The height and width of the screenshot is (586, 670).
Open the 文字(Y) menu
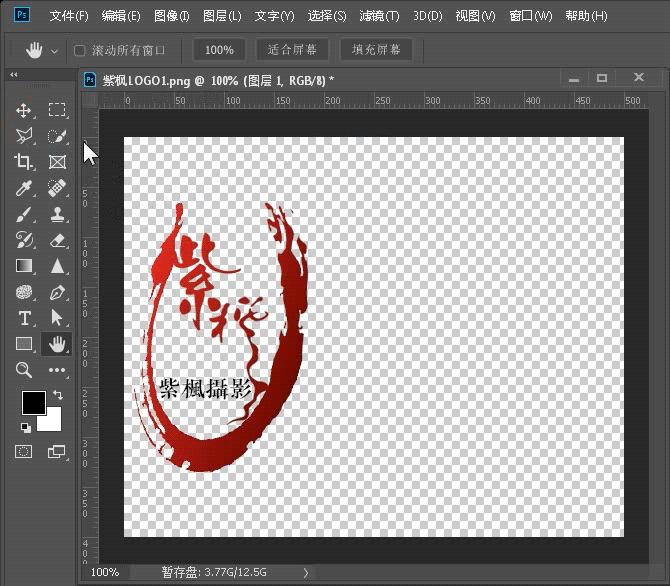coord(274,16)
